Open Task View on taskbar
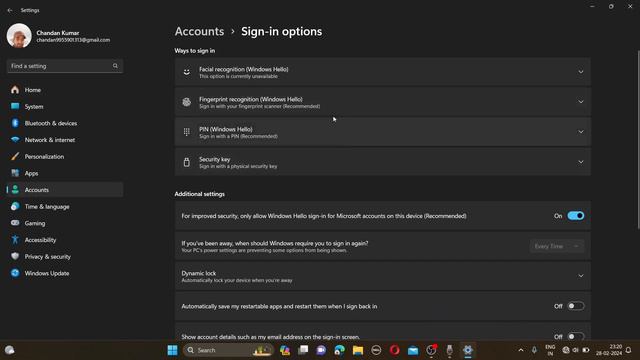The width and height of the screenshot is (640, 360). pyautogui.click(x=303, y=350)
